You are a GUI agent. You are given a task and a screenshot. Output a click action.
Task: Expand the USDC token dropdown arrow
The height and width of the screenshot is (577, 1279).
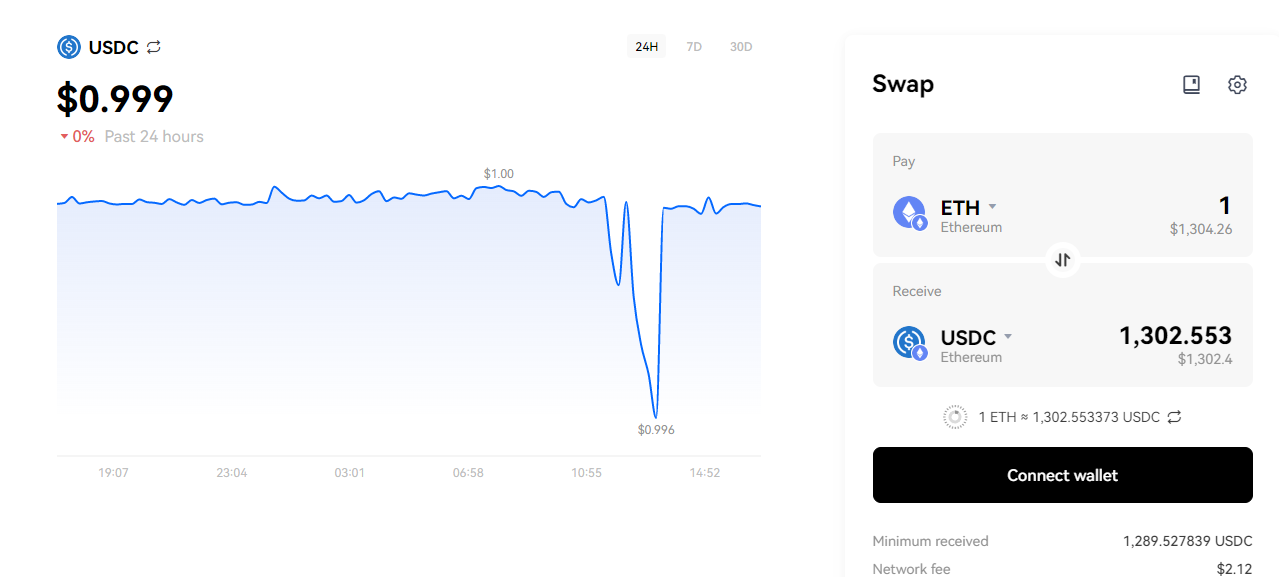pyautogui.click(x=1008, y=337)
